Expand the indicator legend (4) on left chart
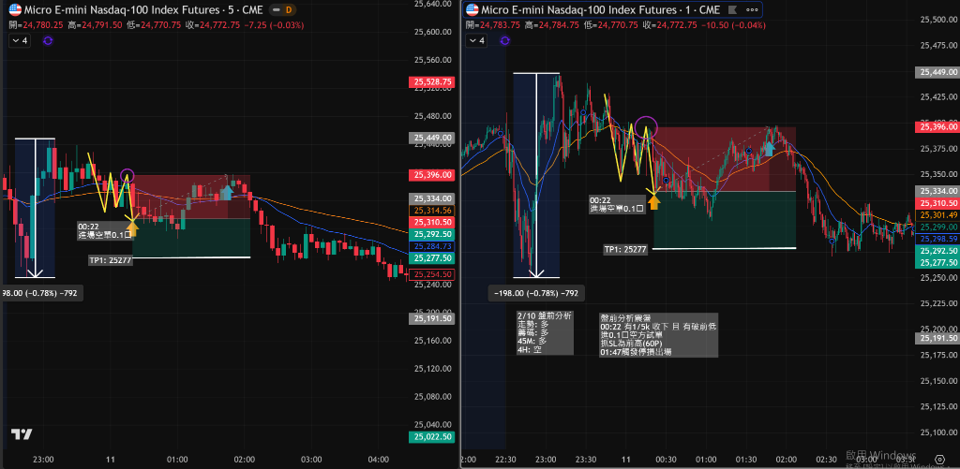Viewport: 960px width, 469px height. pyautogui.click(x=20, y=41)
